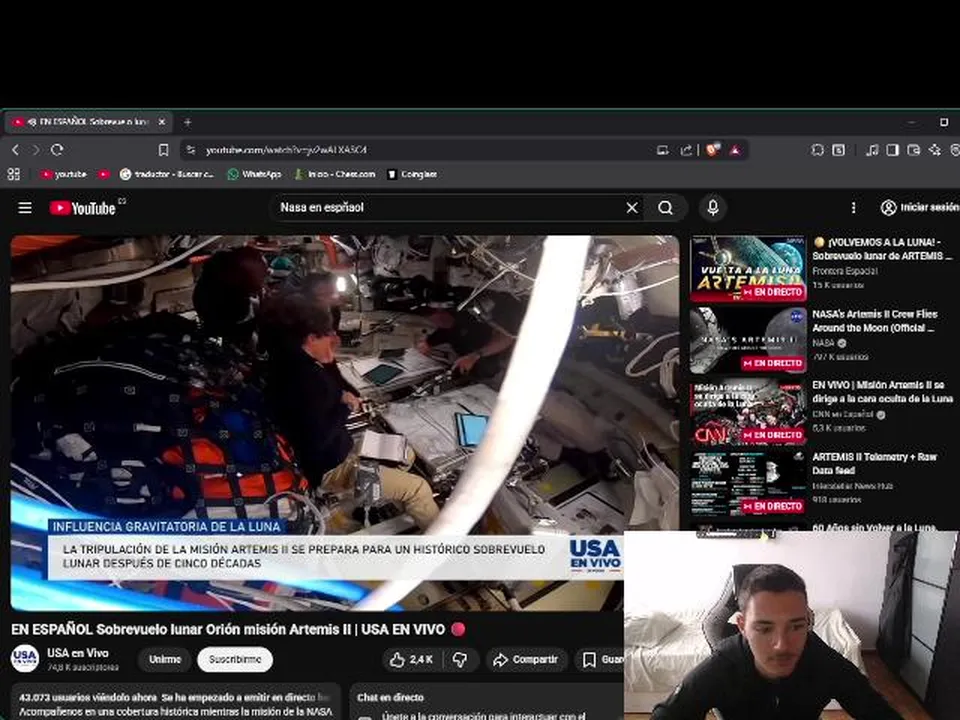
Task: Close the EN ESPAÑOL Sobrevuelo tab
Action: tap(162, 122)
